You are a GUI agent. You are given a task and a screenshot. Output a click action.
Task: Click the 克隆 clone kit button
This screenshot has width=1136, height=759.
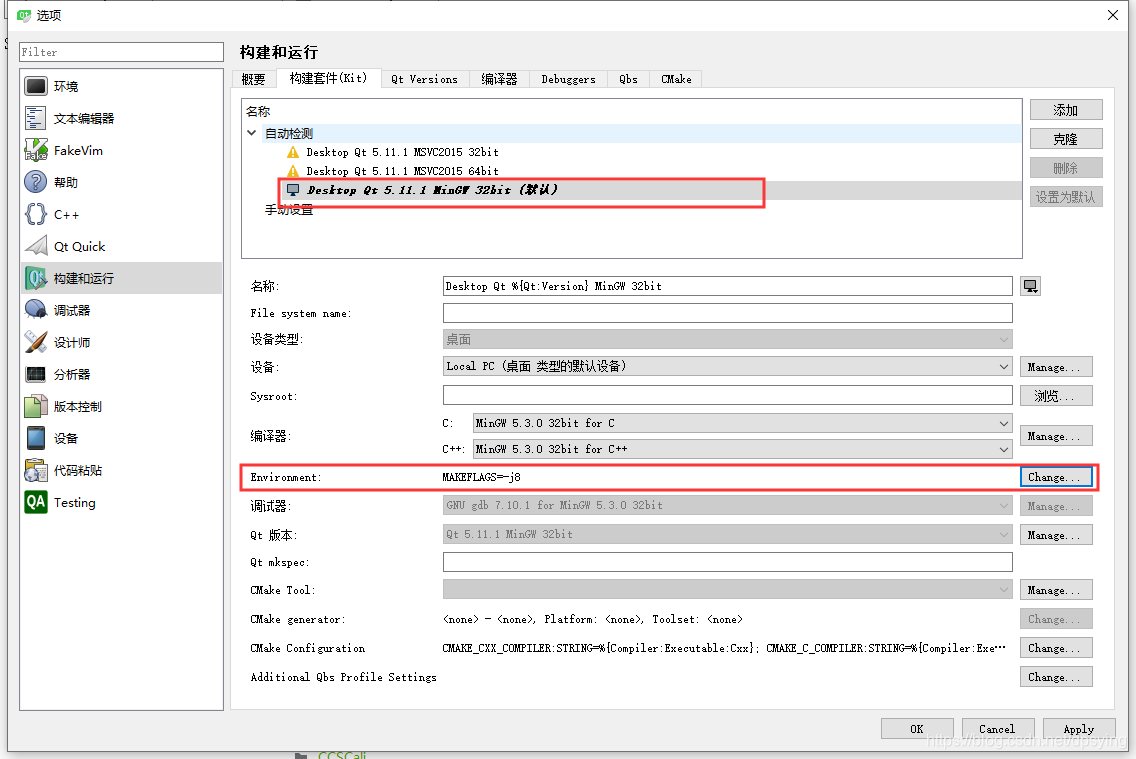[x=1066, y=138]
